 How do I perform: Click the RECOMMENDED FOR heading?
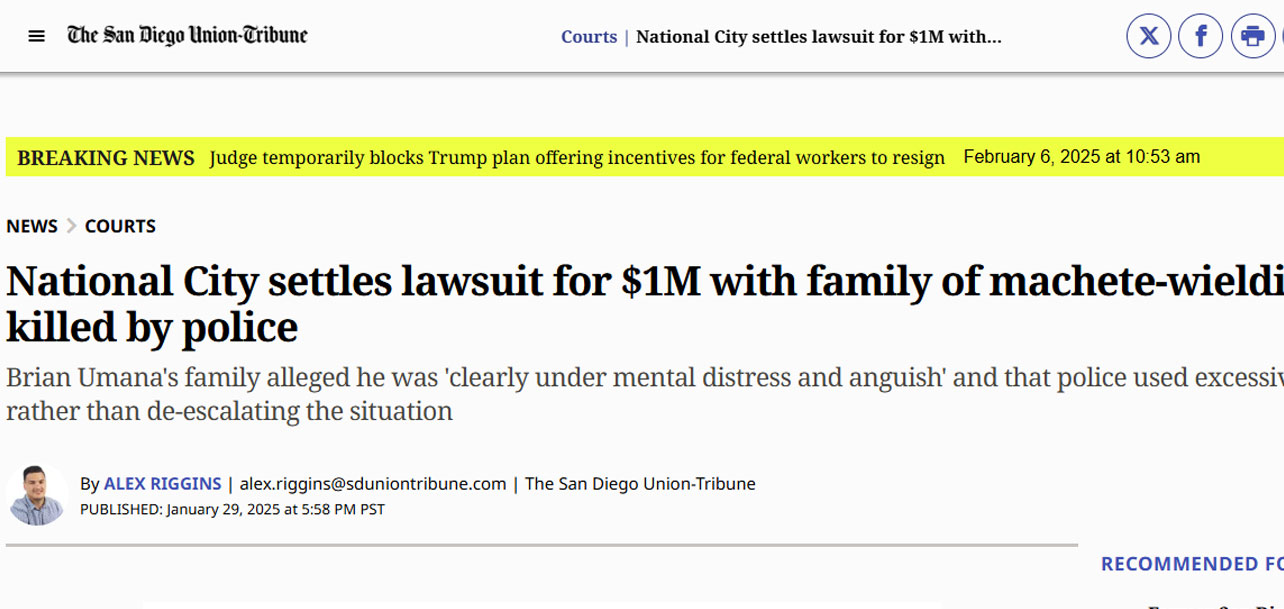pyautogui.click(x=1191, y=564)
